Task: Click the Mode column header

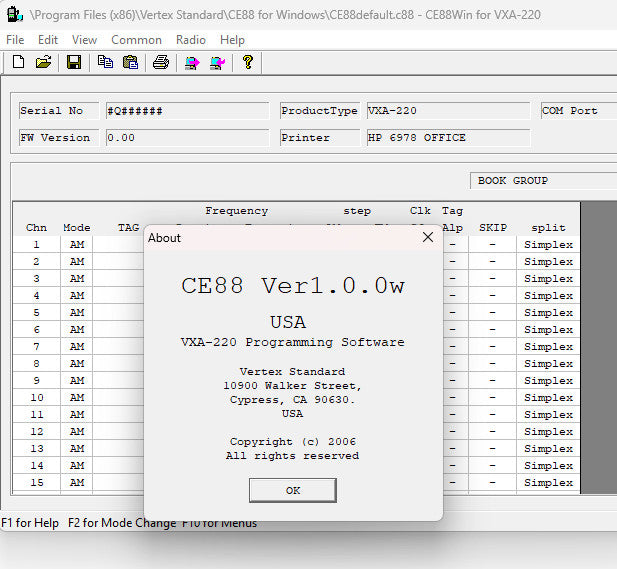Action: coord(77,227)
